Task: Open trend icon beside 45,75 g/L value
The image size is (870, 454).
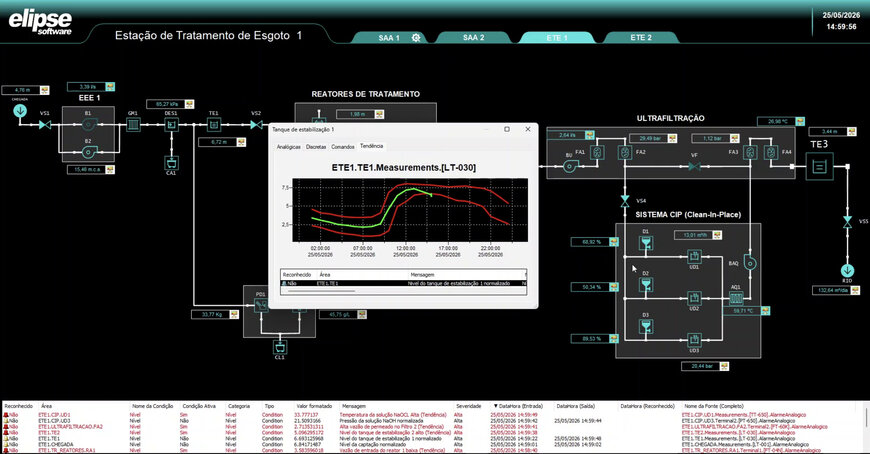Action: [362, 314]
